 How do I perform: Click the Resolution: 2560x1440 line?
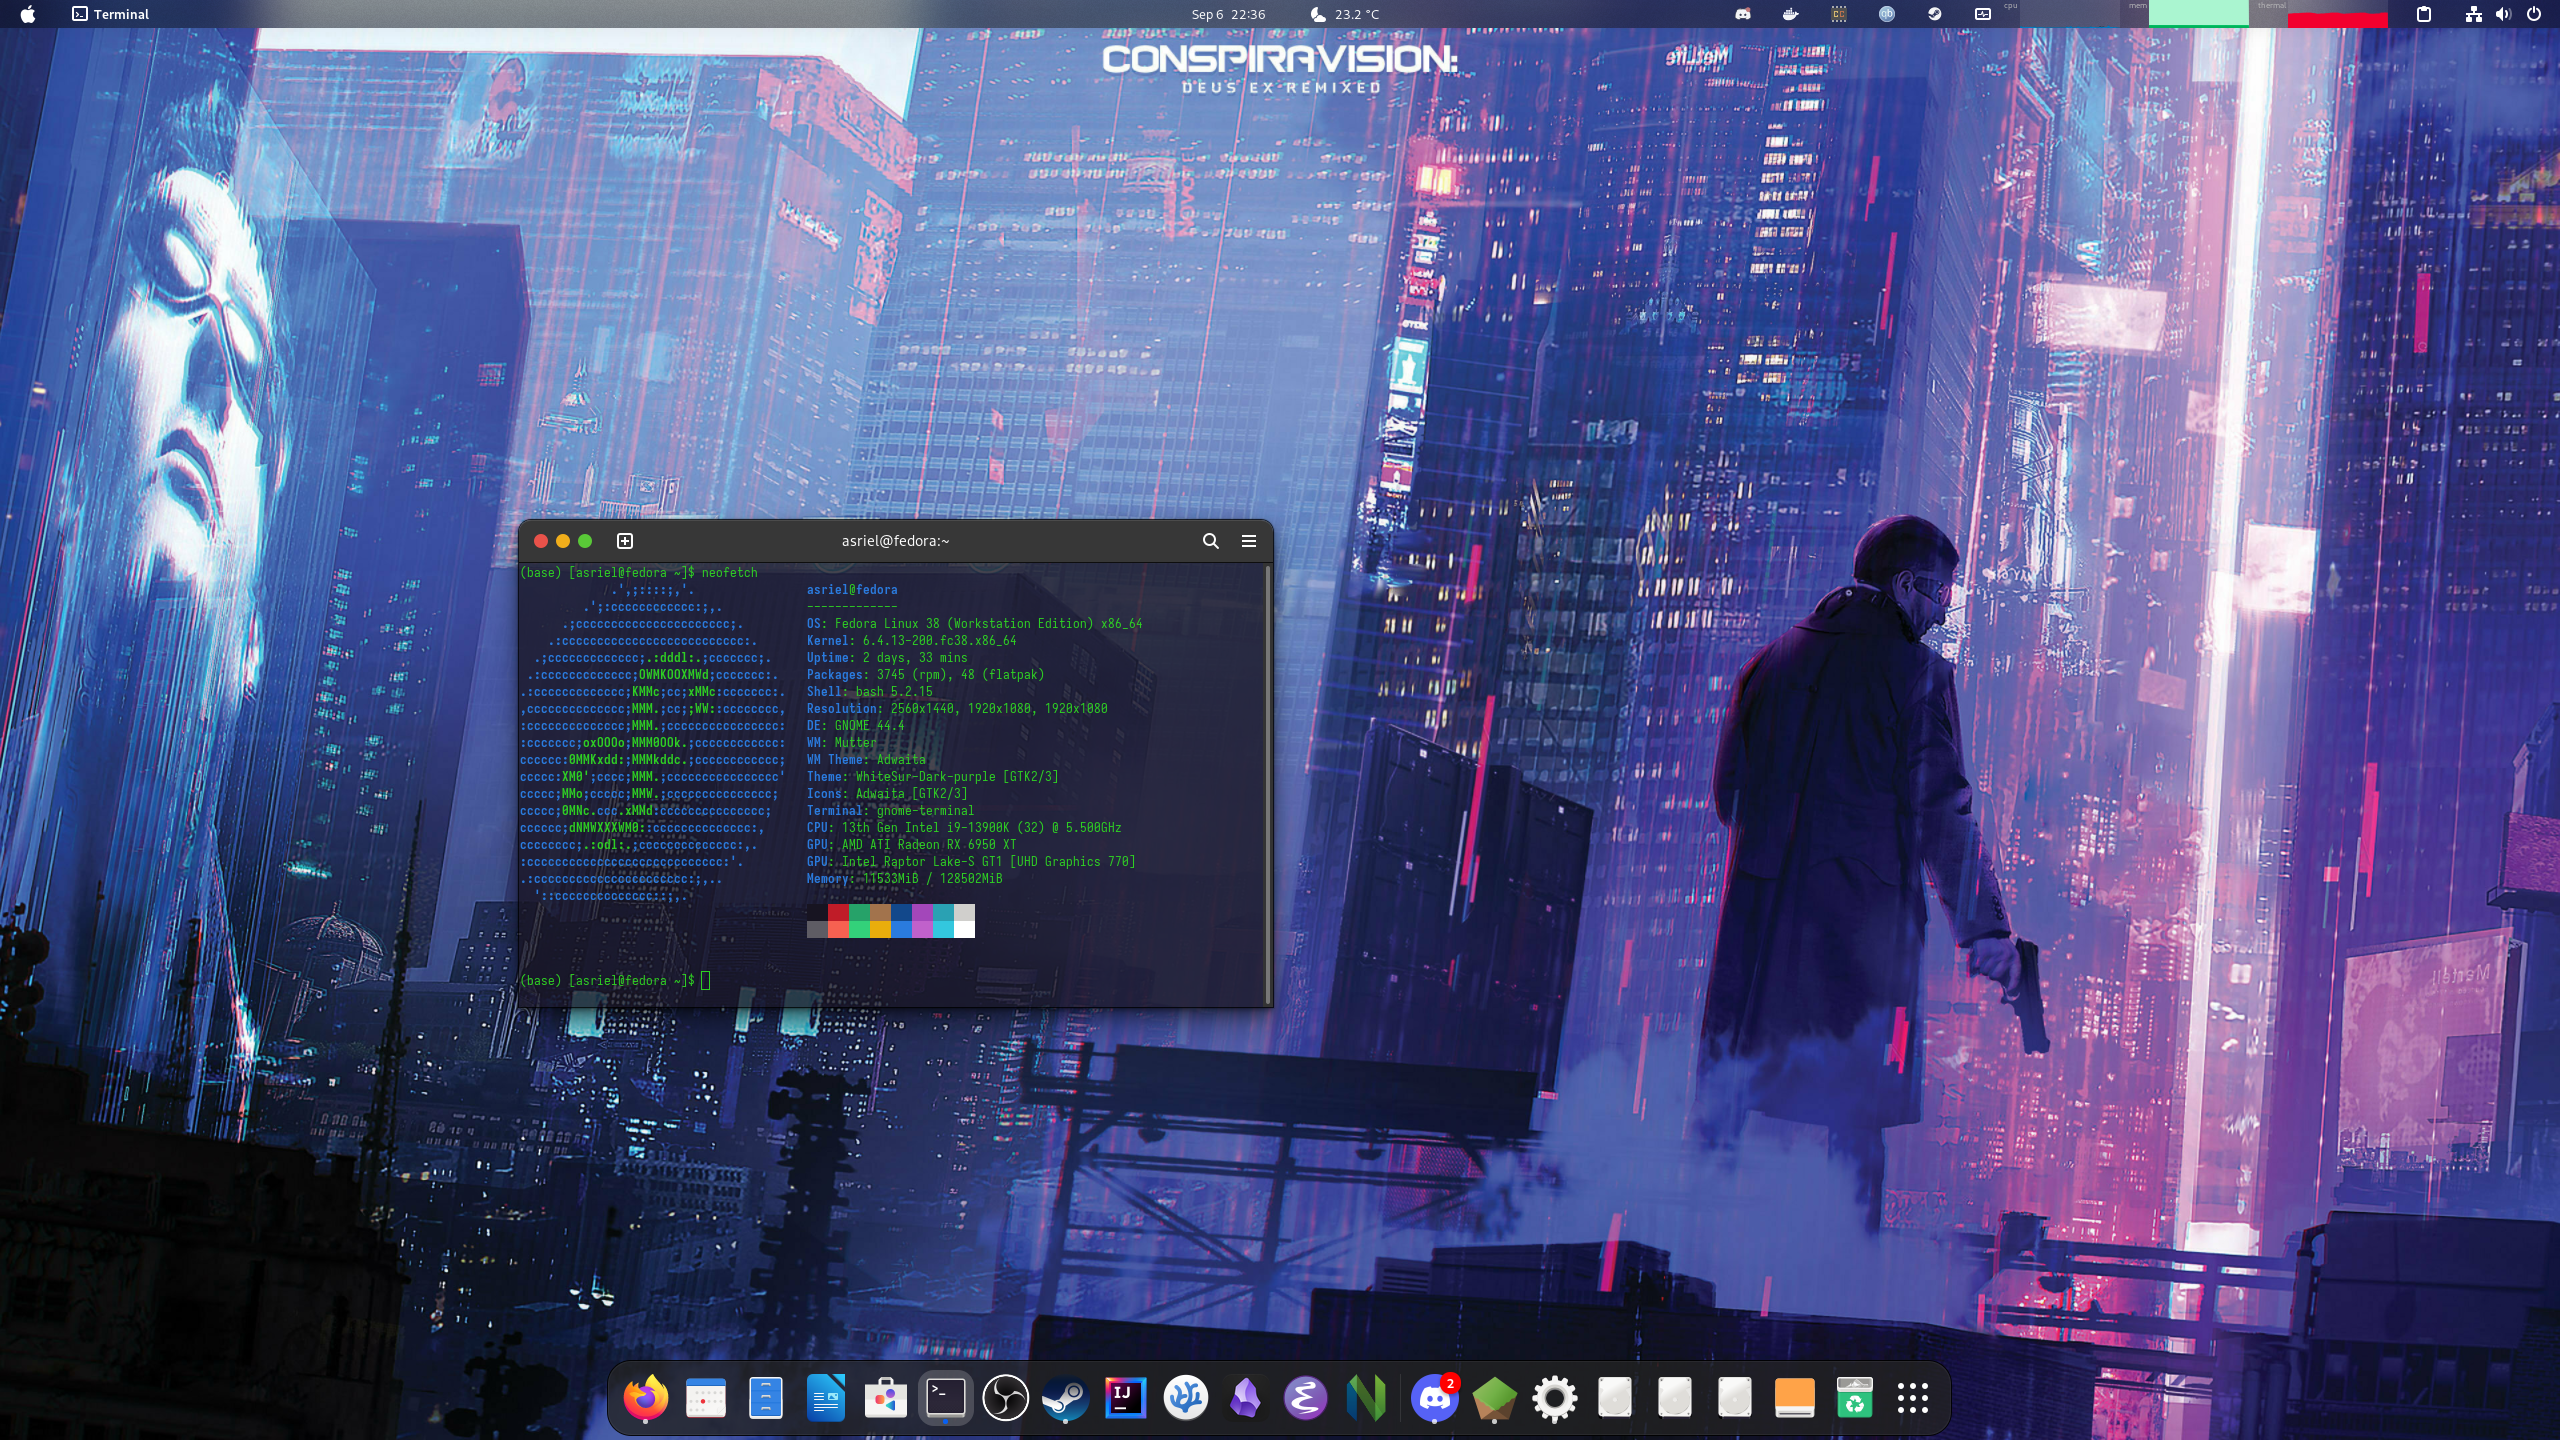point(957,709)
